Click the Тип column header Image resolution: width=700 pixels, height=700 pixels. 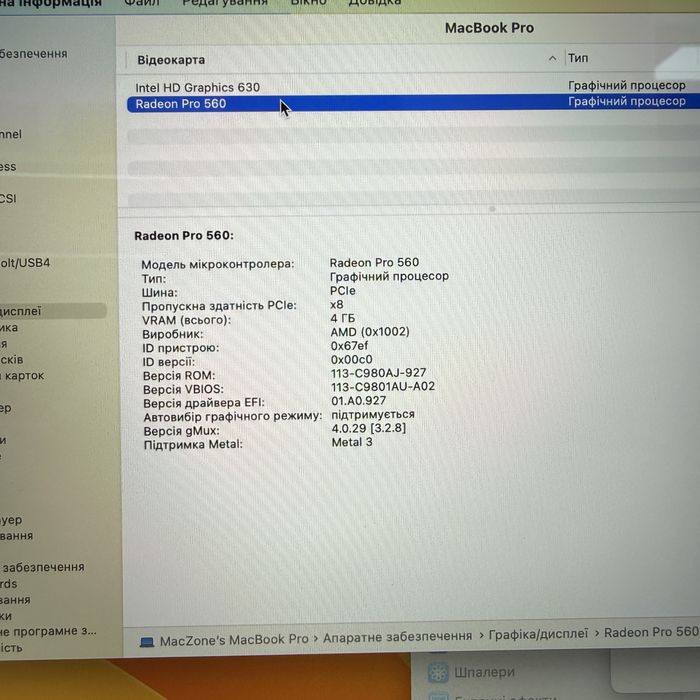[x=578, y=58]
